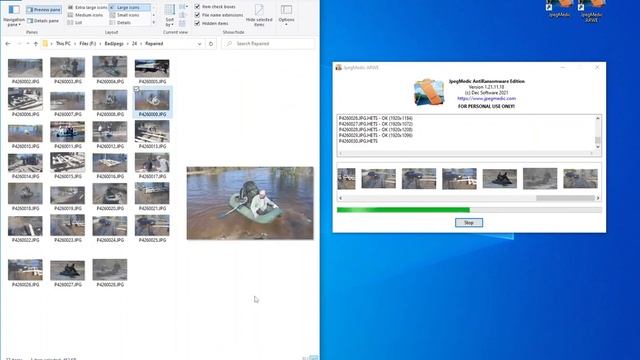Open the Options dropdown in ribbon
The image size is (640, 360).
coord(286,15)
